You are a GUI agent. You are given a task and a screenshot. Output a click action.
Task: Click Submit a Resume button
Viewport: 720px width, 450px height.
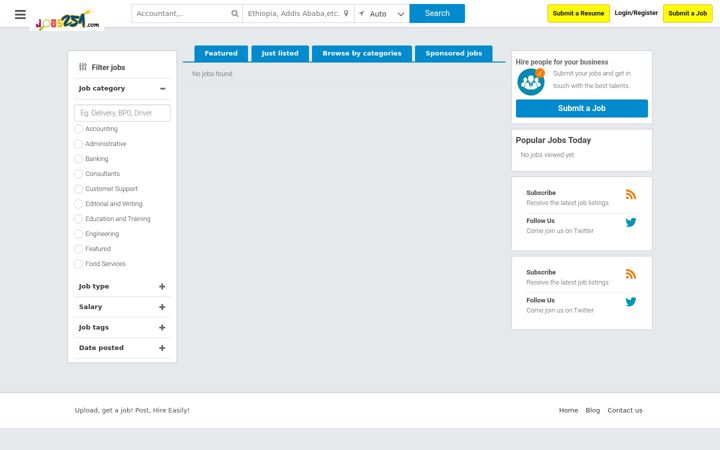[x=579, y=13]
